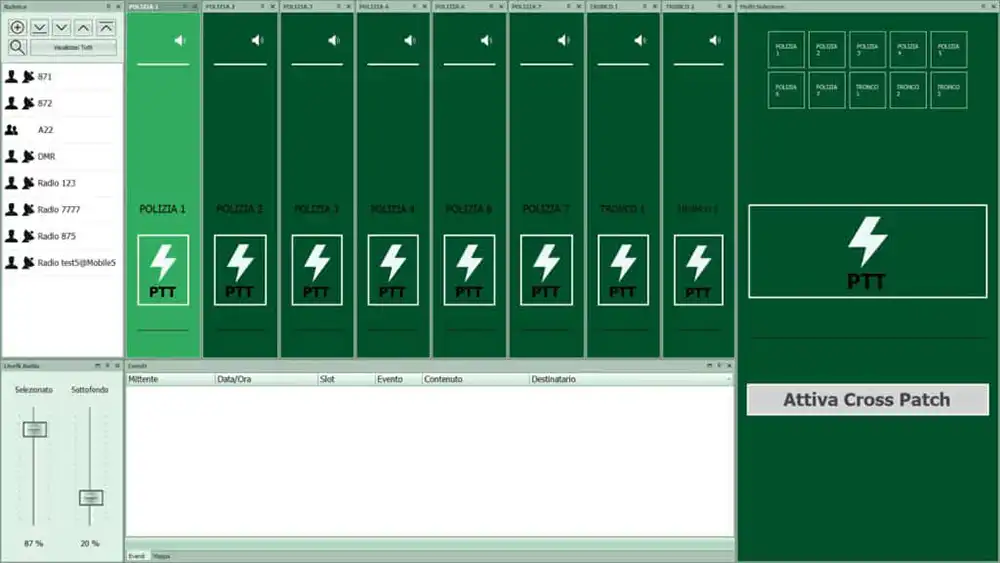Screen dimensions: 1000x563
Task: Toggle POLIZIA 1 tile in multi-selection grid
Action: (x=786, y=49)
